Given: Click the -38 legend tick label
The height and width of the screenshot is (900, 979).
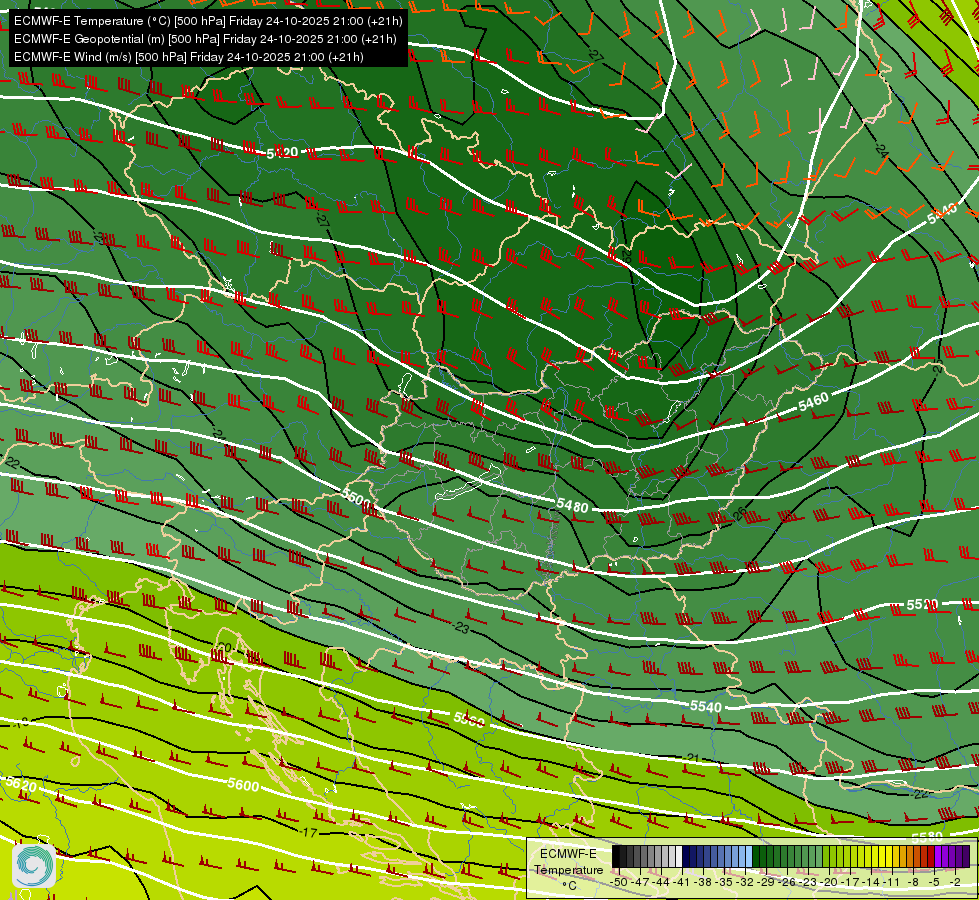Looking at the screenshot, I should tap(702, 882).
